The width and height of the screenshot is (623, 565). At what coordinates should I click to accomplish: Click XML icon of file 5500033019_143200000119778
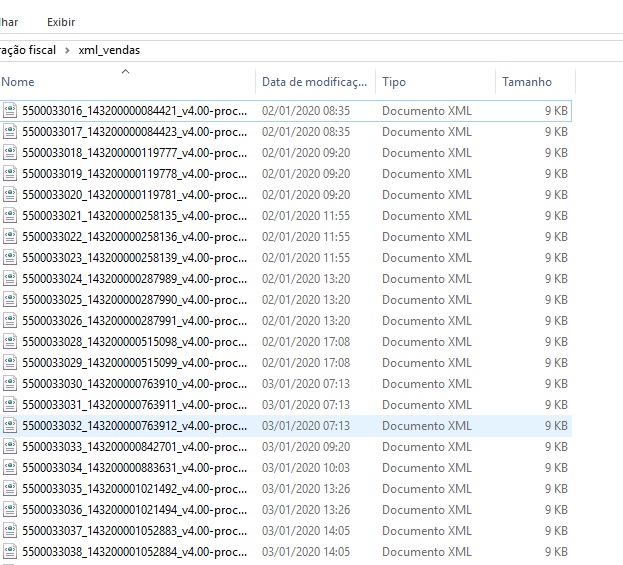coord(10,174)
